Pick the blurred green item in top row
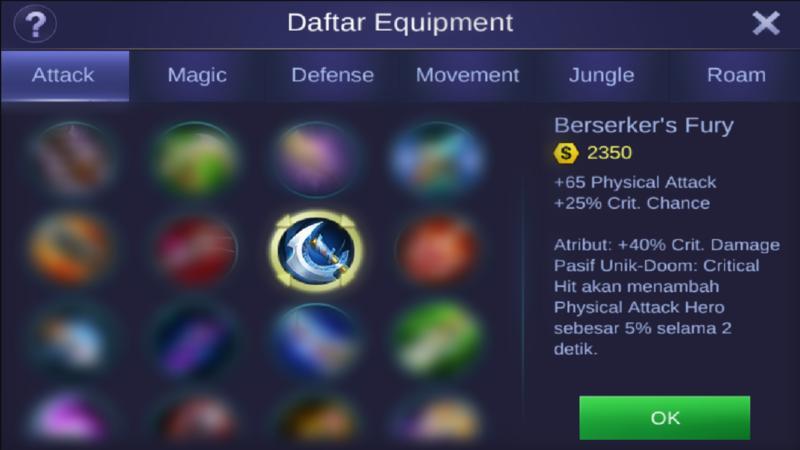The image size is (800, 450). [x=195, y=159]
